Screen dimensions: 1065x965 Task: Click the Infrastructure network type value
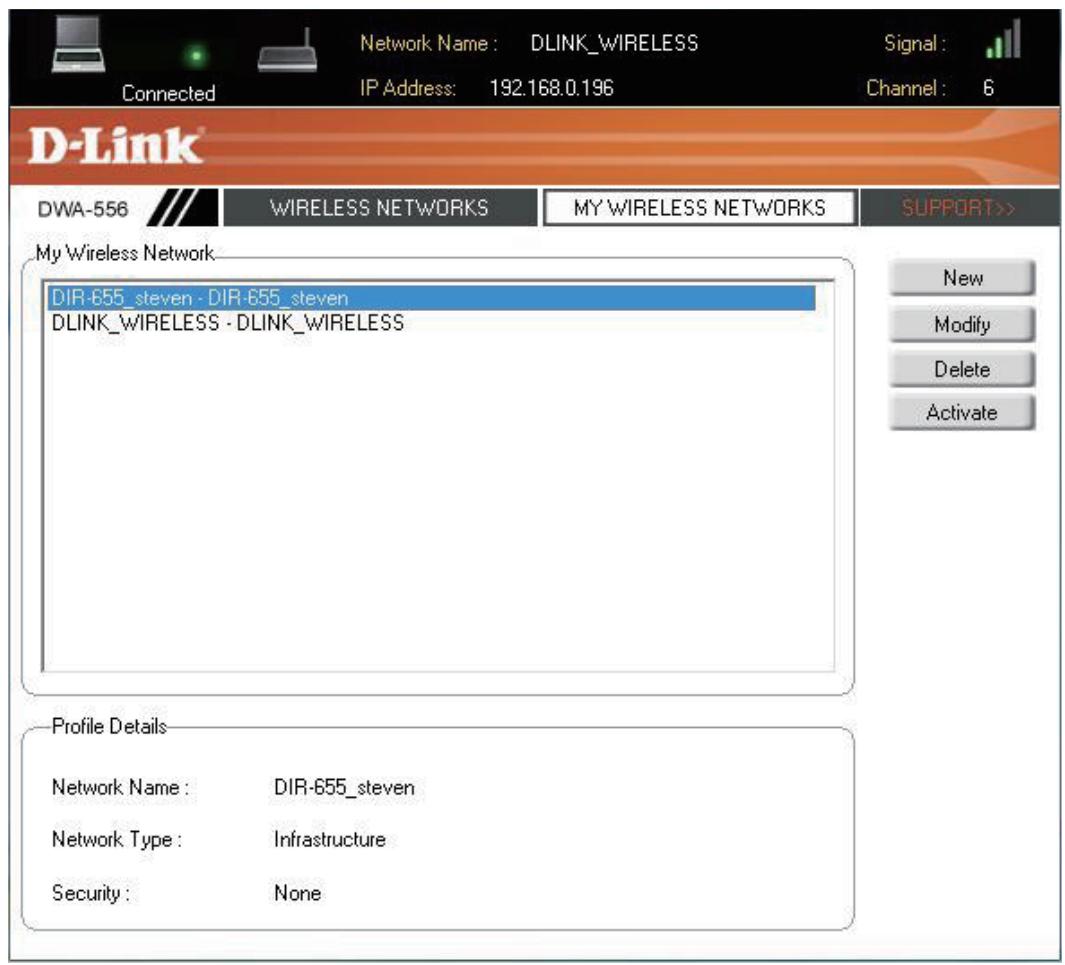click(329, 839)
